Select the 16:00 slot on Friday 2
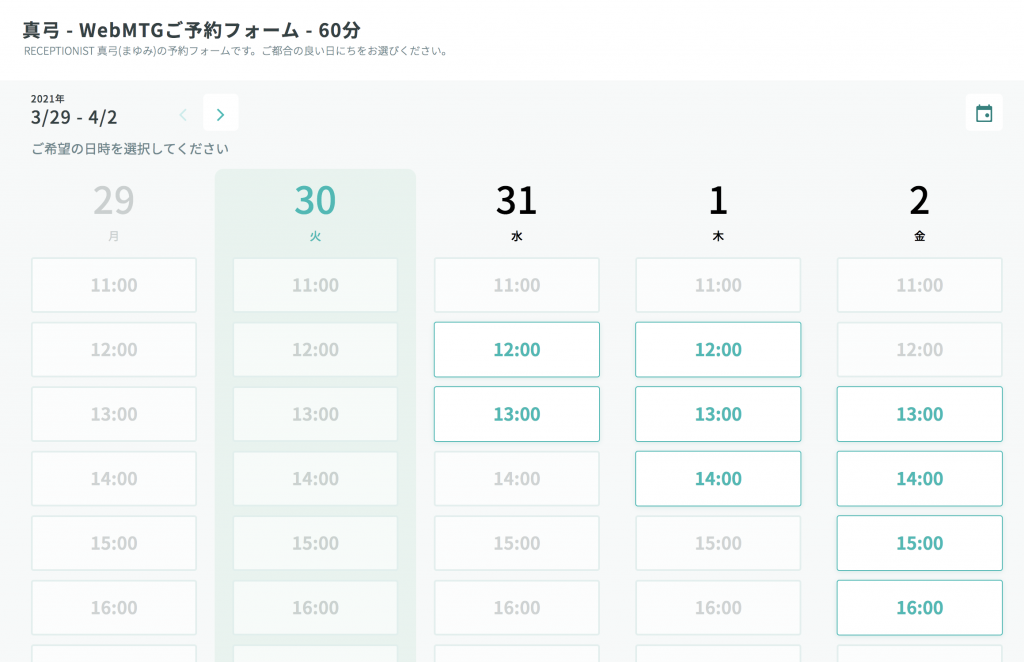Image resolution: width=1024 pixels, height=662 pixels. pos(919,608)
